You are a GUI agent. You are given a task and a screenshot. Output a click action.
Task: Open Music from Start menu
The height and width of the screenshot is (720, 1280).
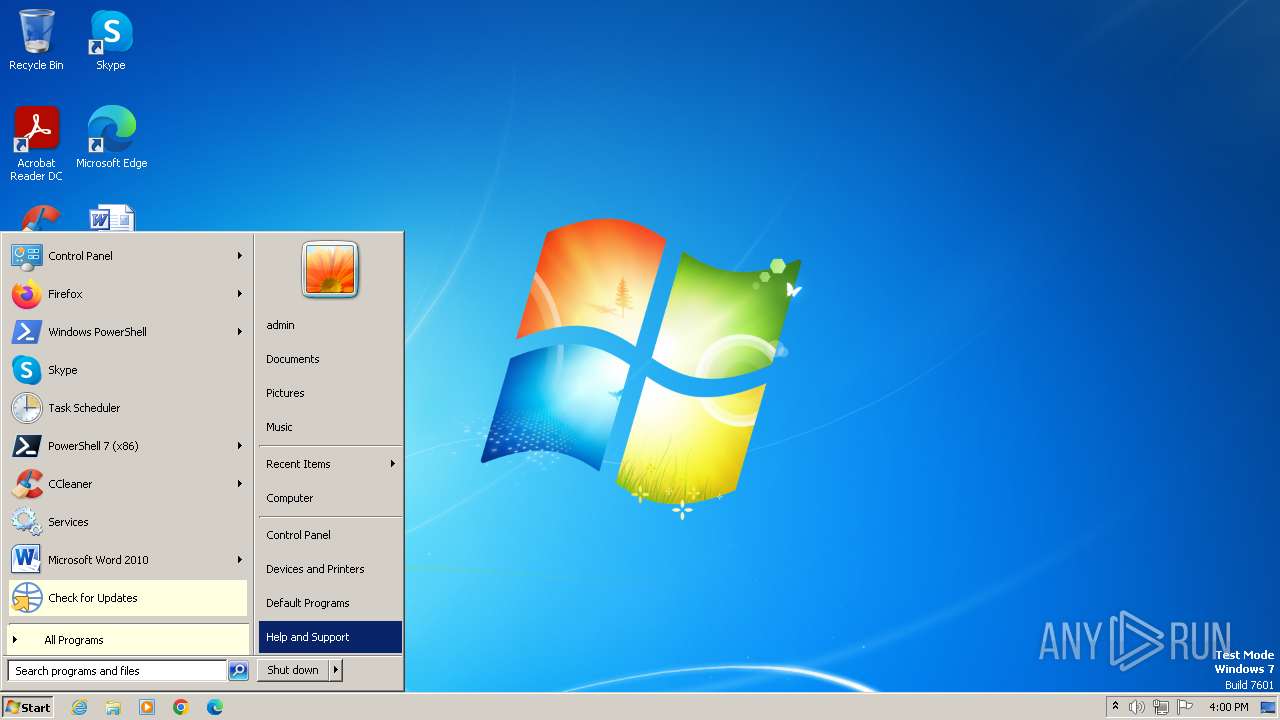pos(330,427)
